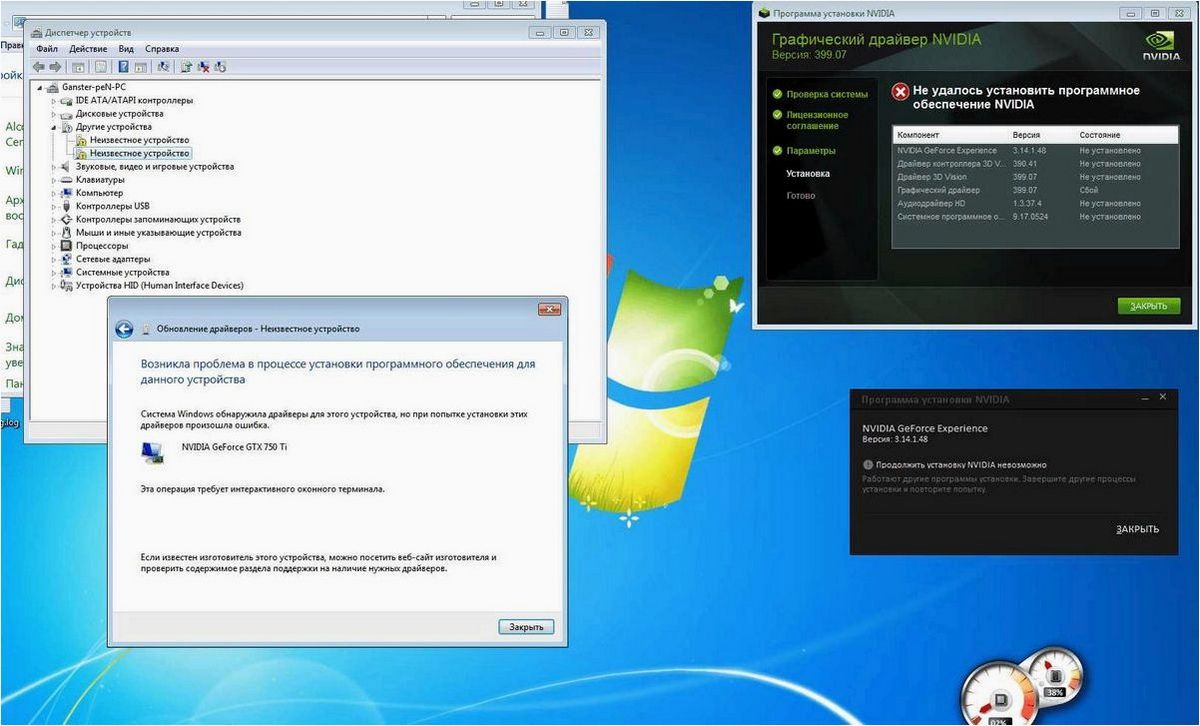Click Закрыть button in driver update dialog
The height and width of the screenshot is (726, 1200).
(526, 627)
